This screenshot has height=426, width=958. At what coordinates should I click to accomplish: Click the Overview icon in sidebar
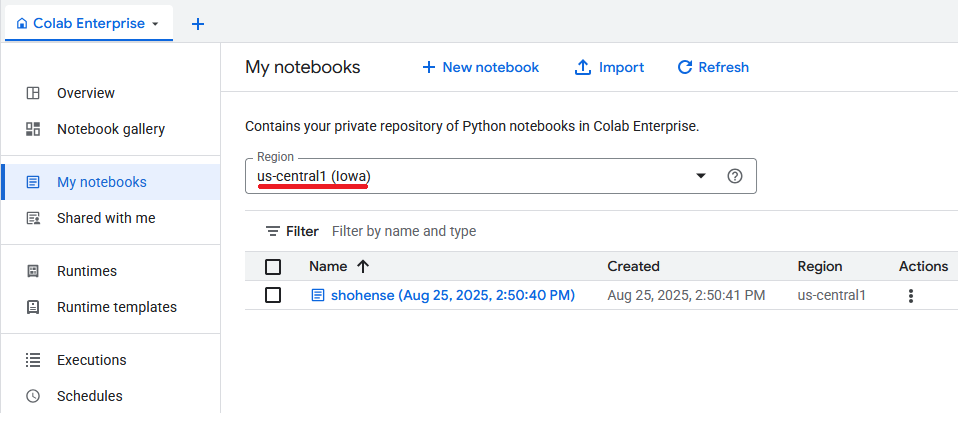[x=33, y=93]
